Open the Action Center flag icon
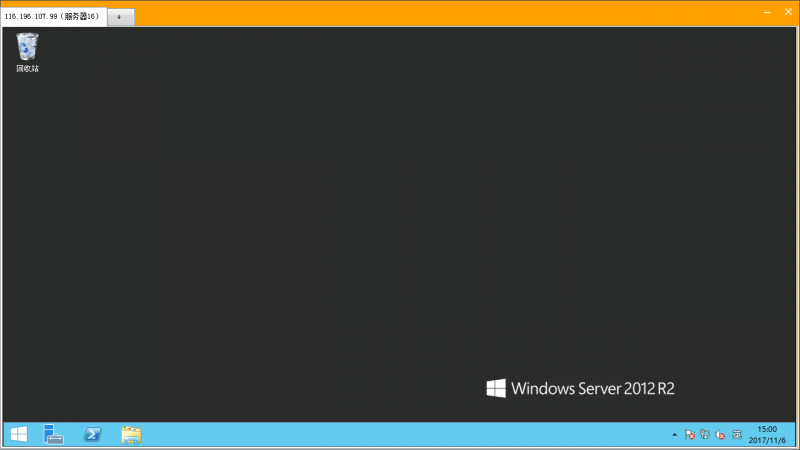This screenshot has height=450, width=800. [x=690, y=435]
